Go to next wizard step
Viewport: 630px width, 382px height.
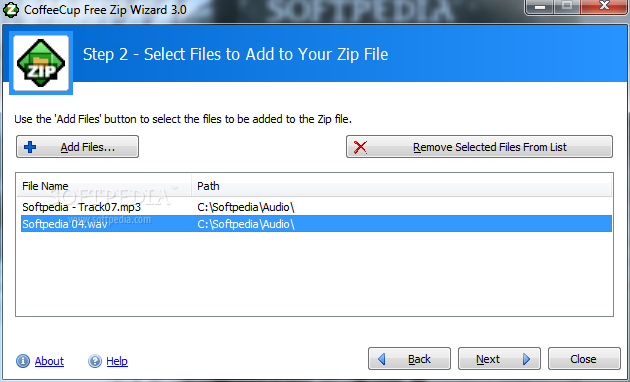(x=499, y=359)
